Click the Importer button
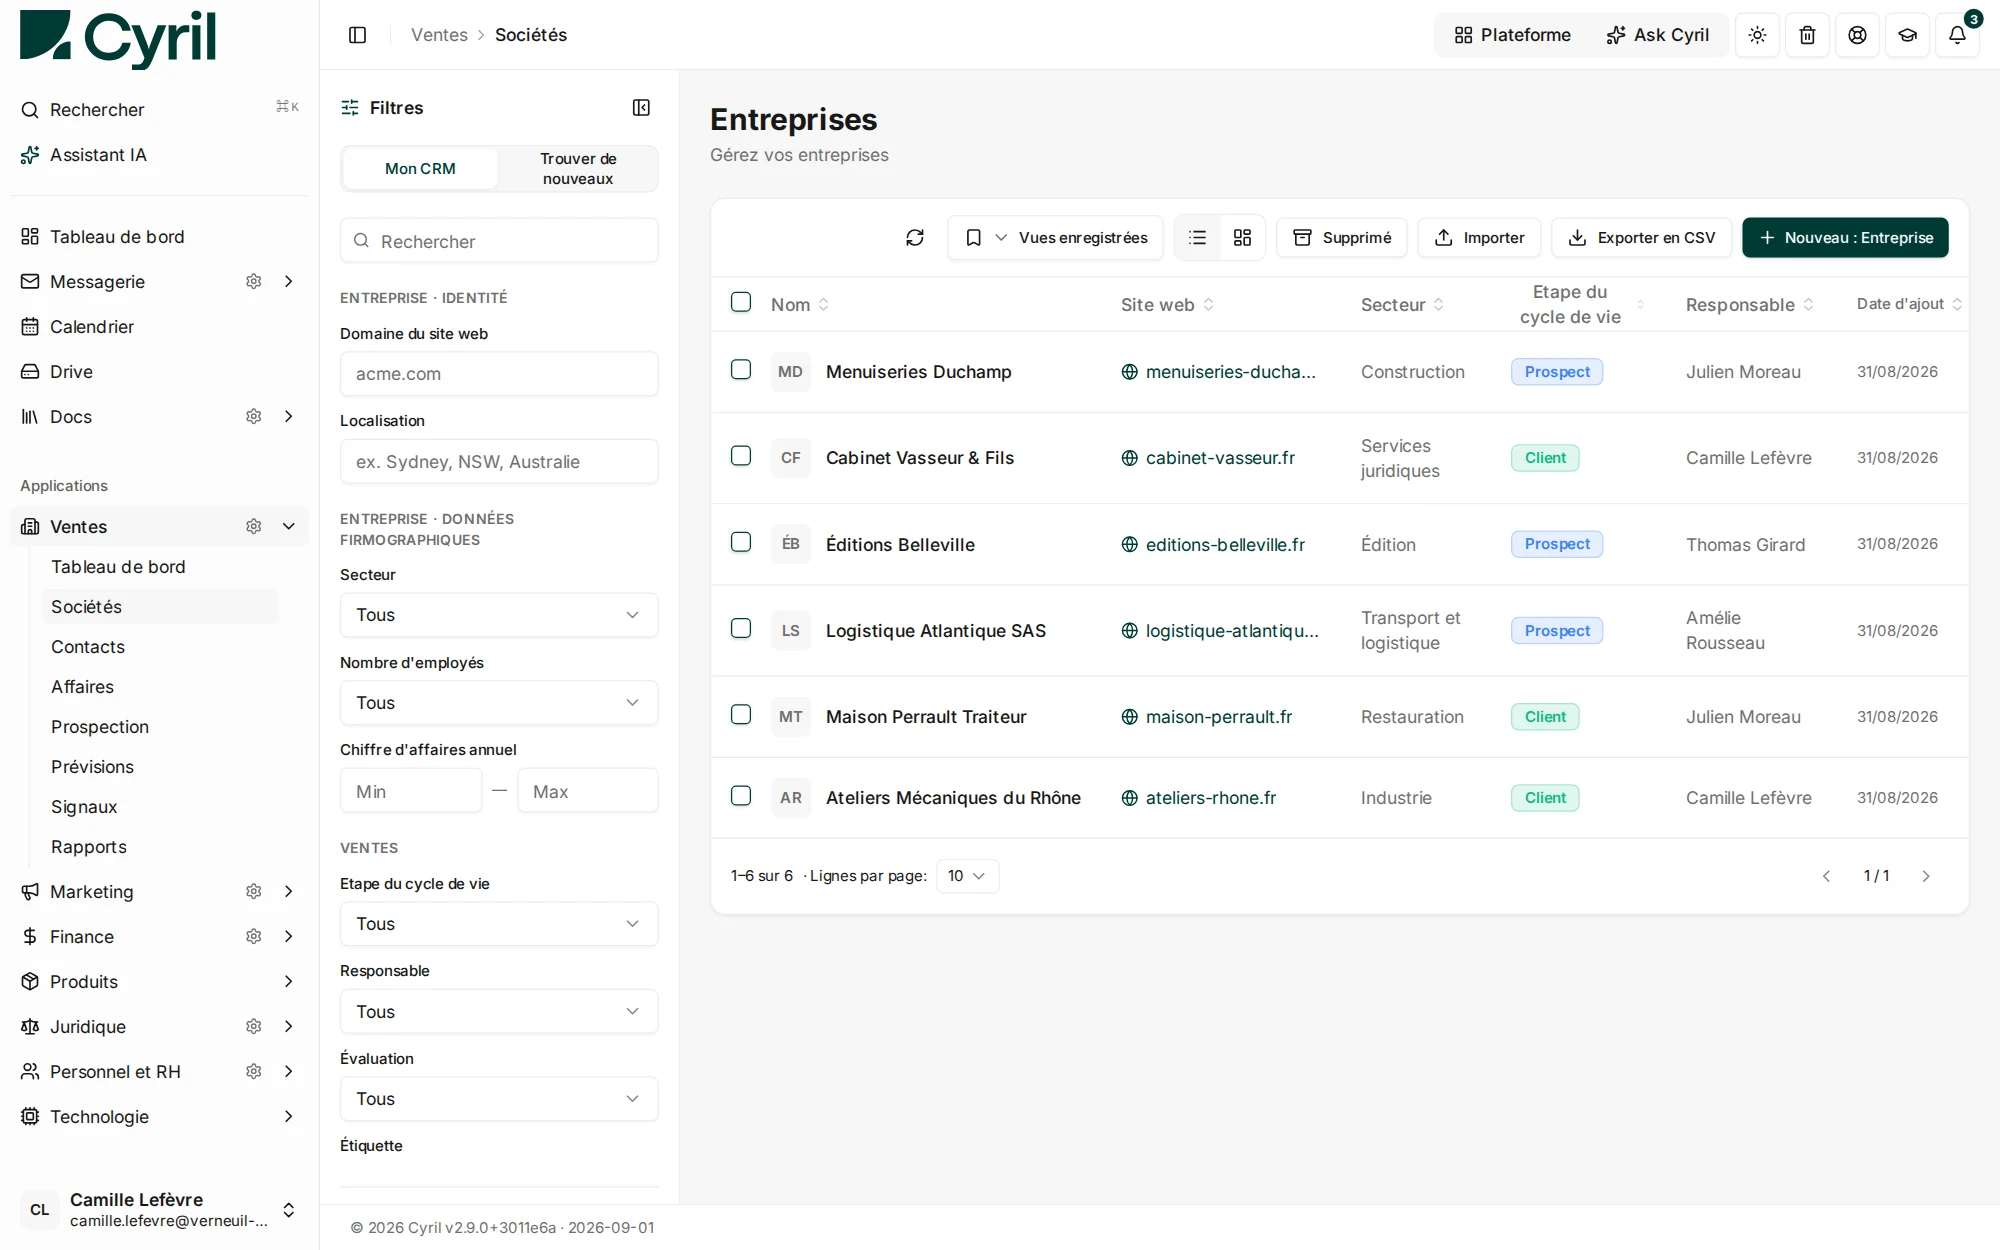 (x=1479, y=238)
